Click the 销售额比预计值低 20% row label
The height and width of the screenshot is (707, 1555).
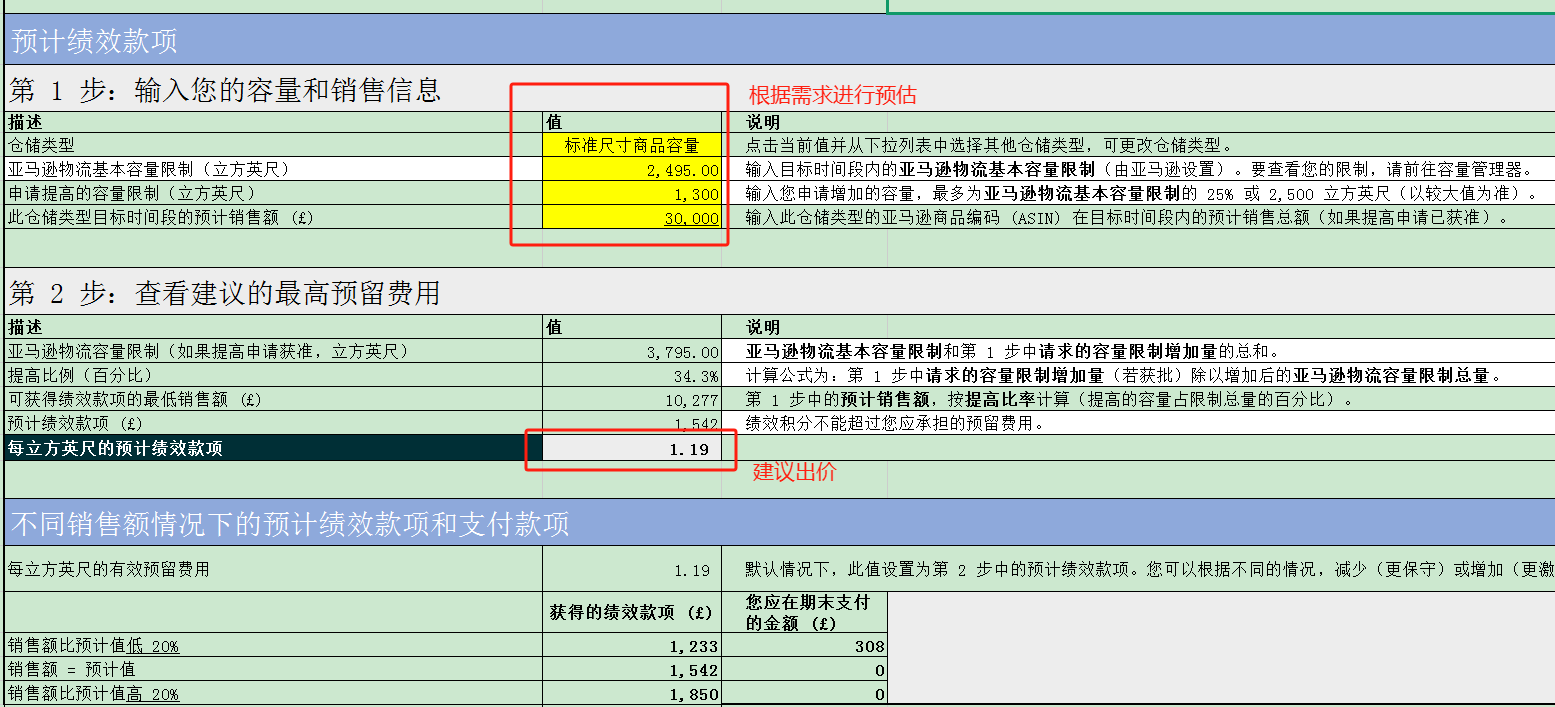94,646
